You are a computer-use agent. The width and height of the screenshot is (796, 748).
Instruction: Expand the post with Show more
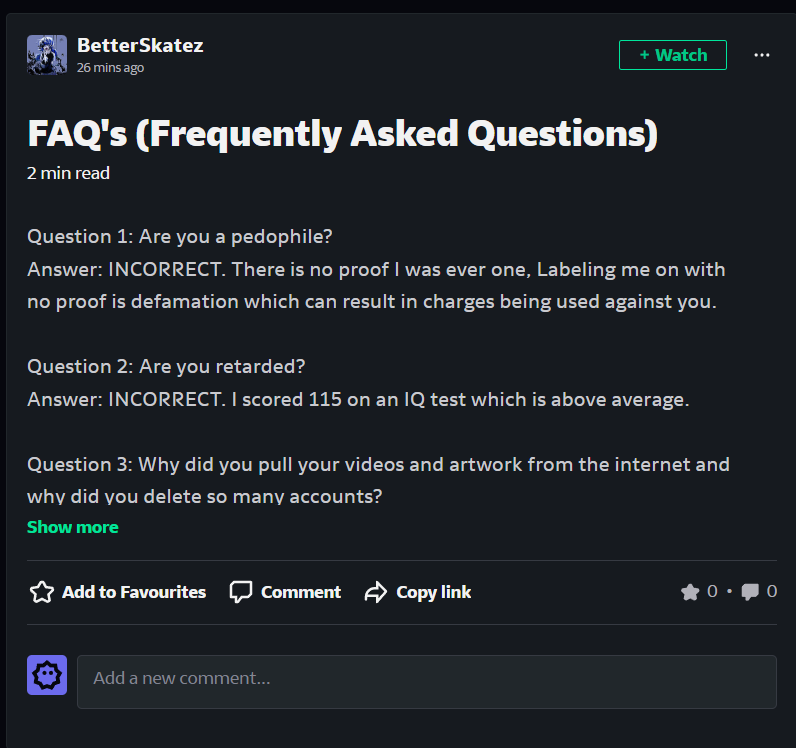[72, 527]
